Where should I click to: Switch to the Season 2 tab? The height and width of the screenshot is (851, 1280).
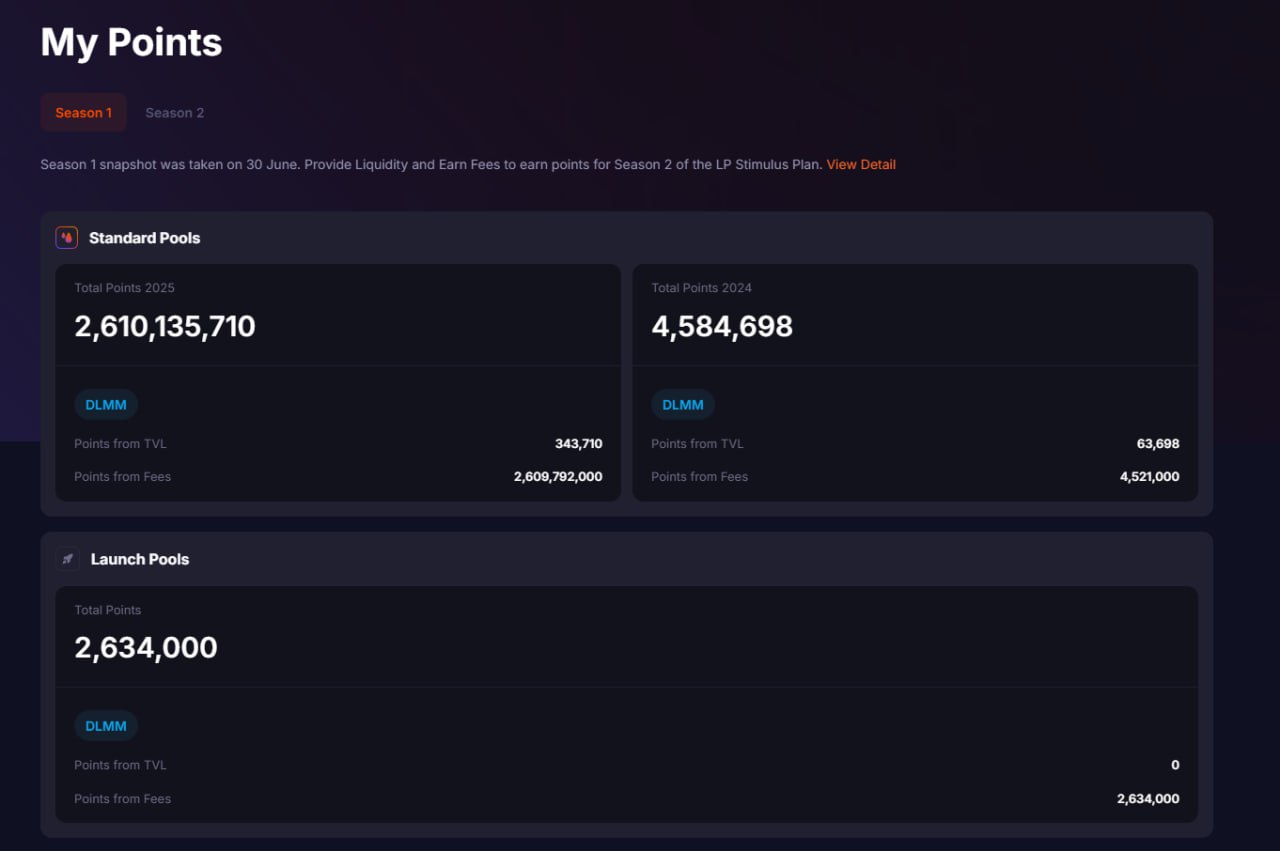click(x=175, y=113)
